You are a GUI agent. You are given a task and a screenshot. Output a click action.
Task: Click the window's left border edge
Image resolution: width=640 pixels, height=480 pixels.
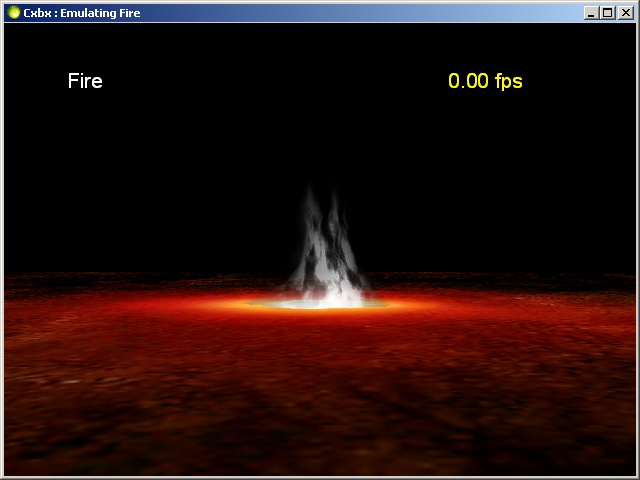(2, 250)
